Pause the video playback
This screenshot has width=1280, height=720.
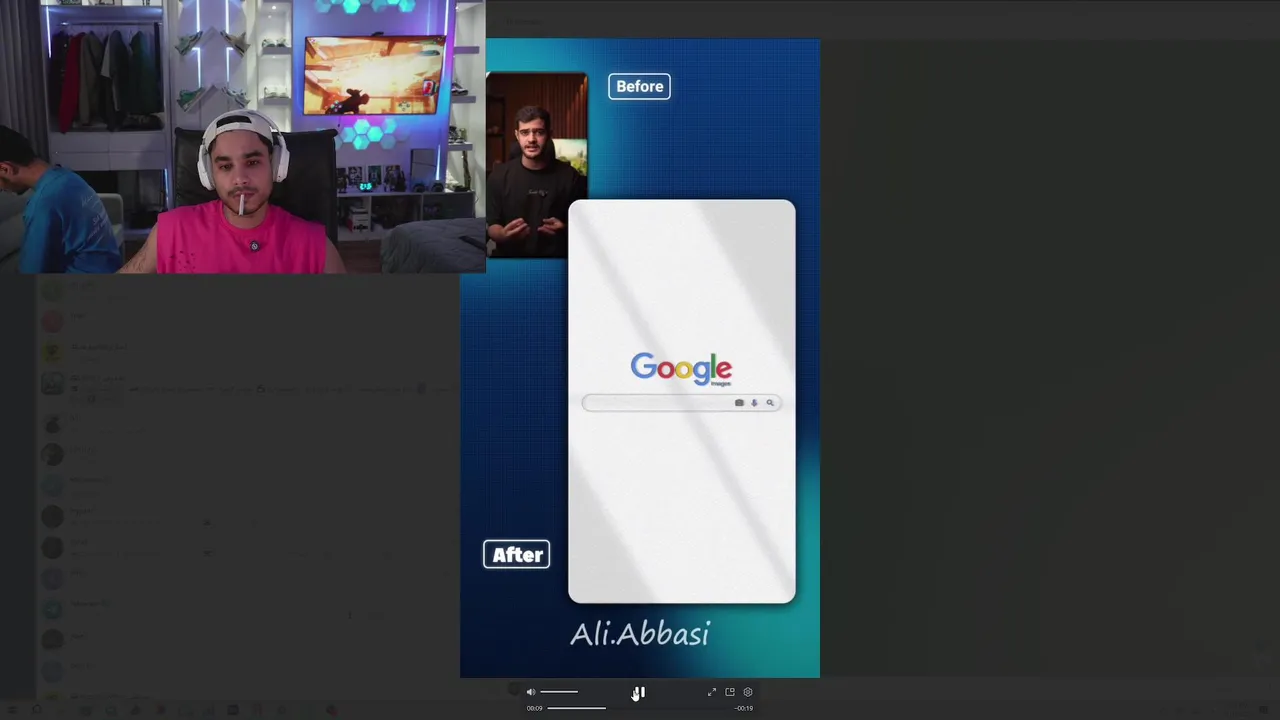click(x=639, y=692)
